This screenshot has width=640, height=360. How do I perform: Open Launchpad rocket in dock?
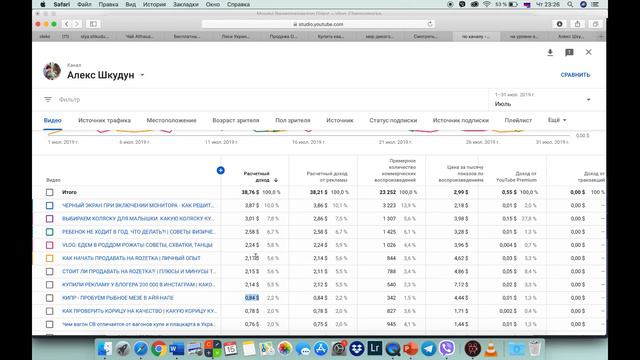coord(122,349)
